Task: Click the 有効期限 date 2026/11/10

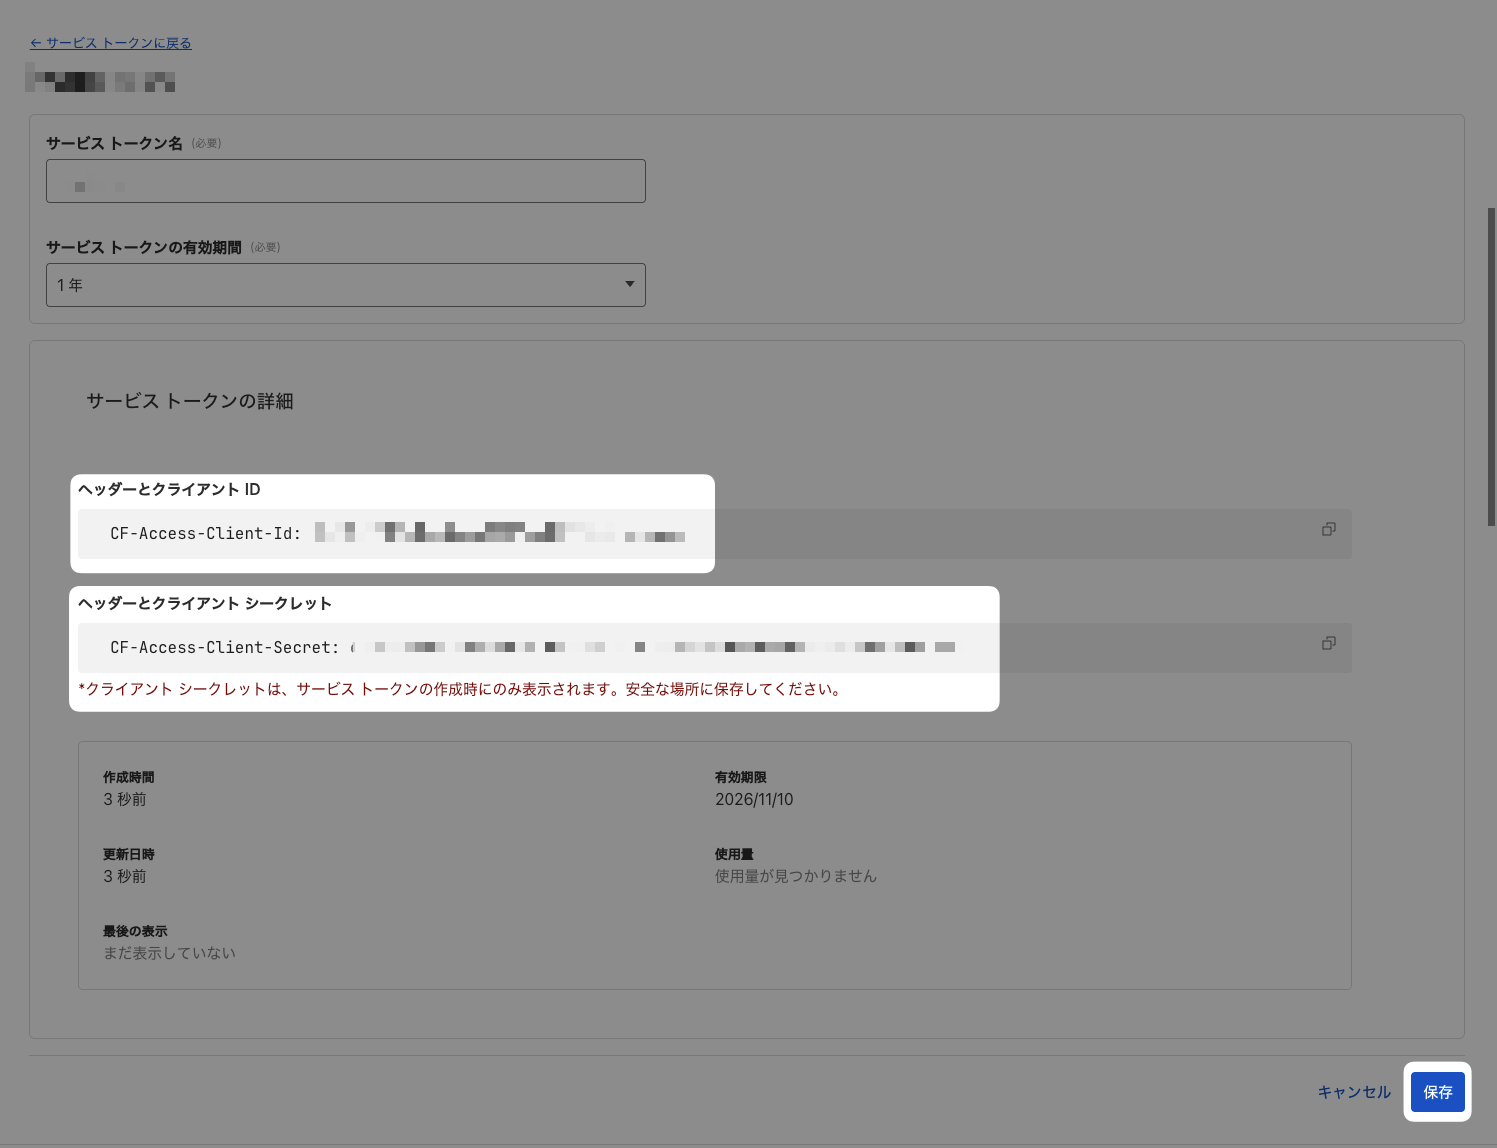Action: (754, 799)
